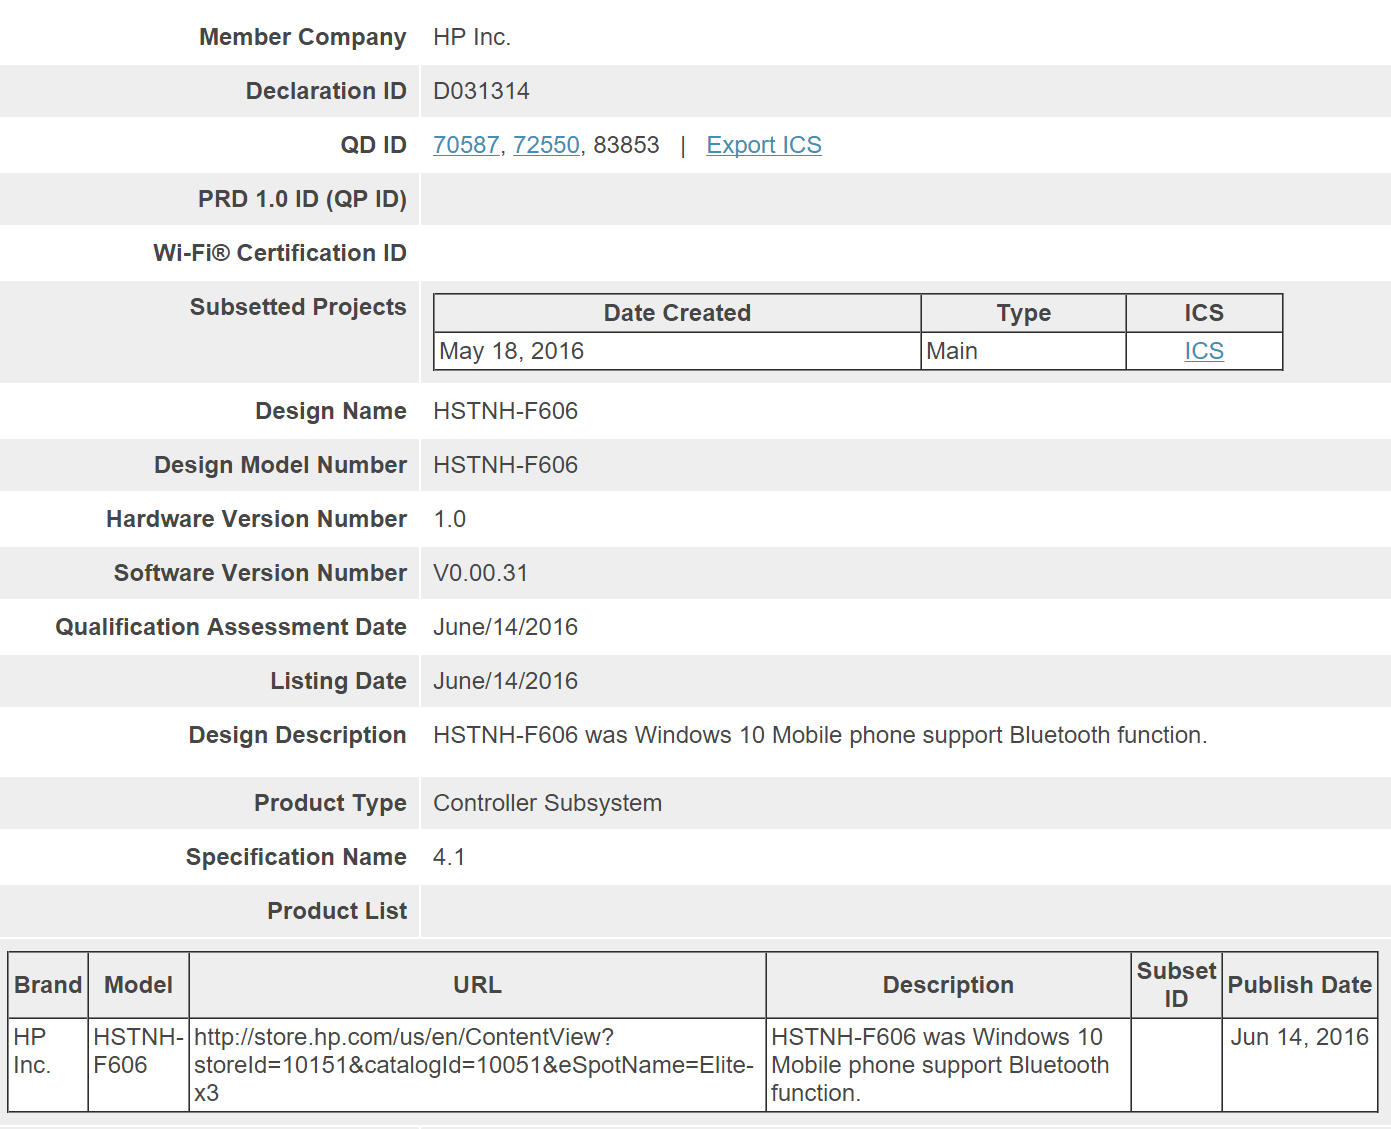Click the Design Model Number value HSTNH-F606
This screenshot has width=1391, height=1129.
(505, 465)
